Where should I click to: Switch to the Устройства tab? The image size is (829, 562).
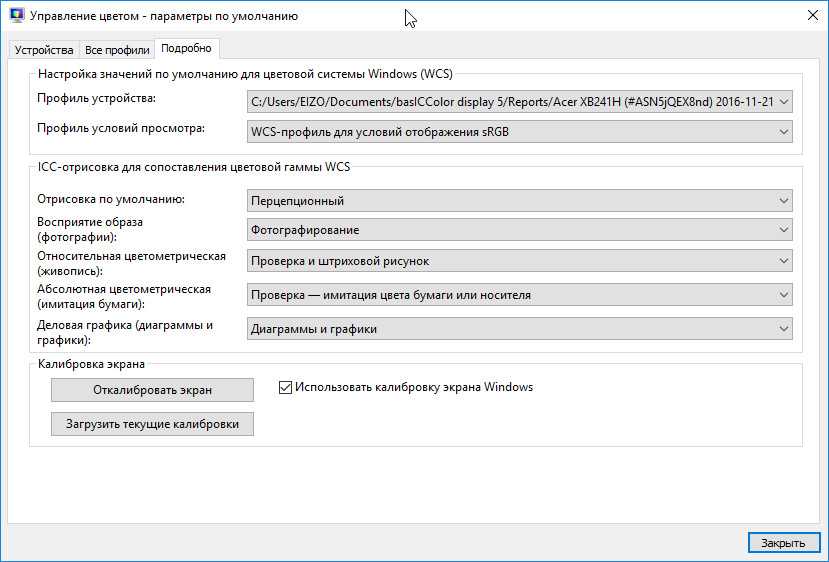[44, 49]
